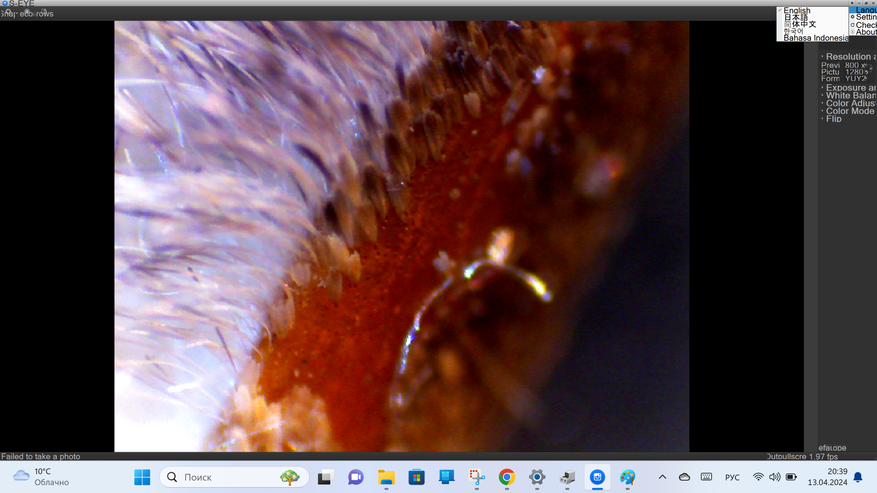Click the 'Failed to take a photo' status message

41,457
